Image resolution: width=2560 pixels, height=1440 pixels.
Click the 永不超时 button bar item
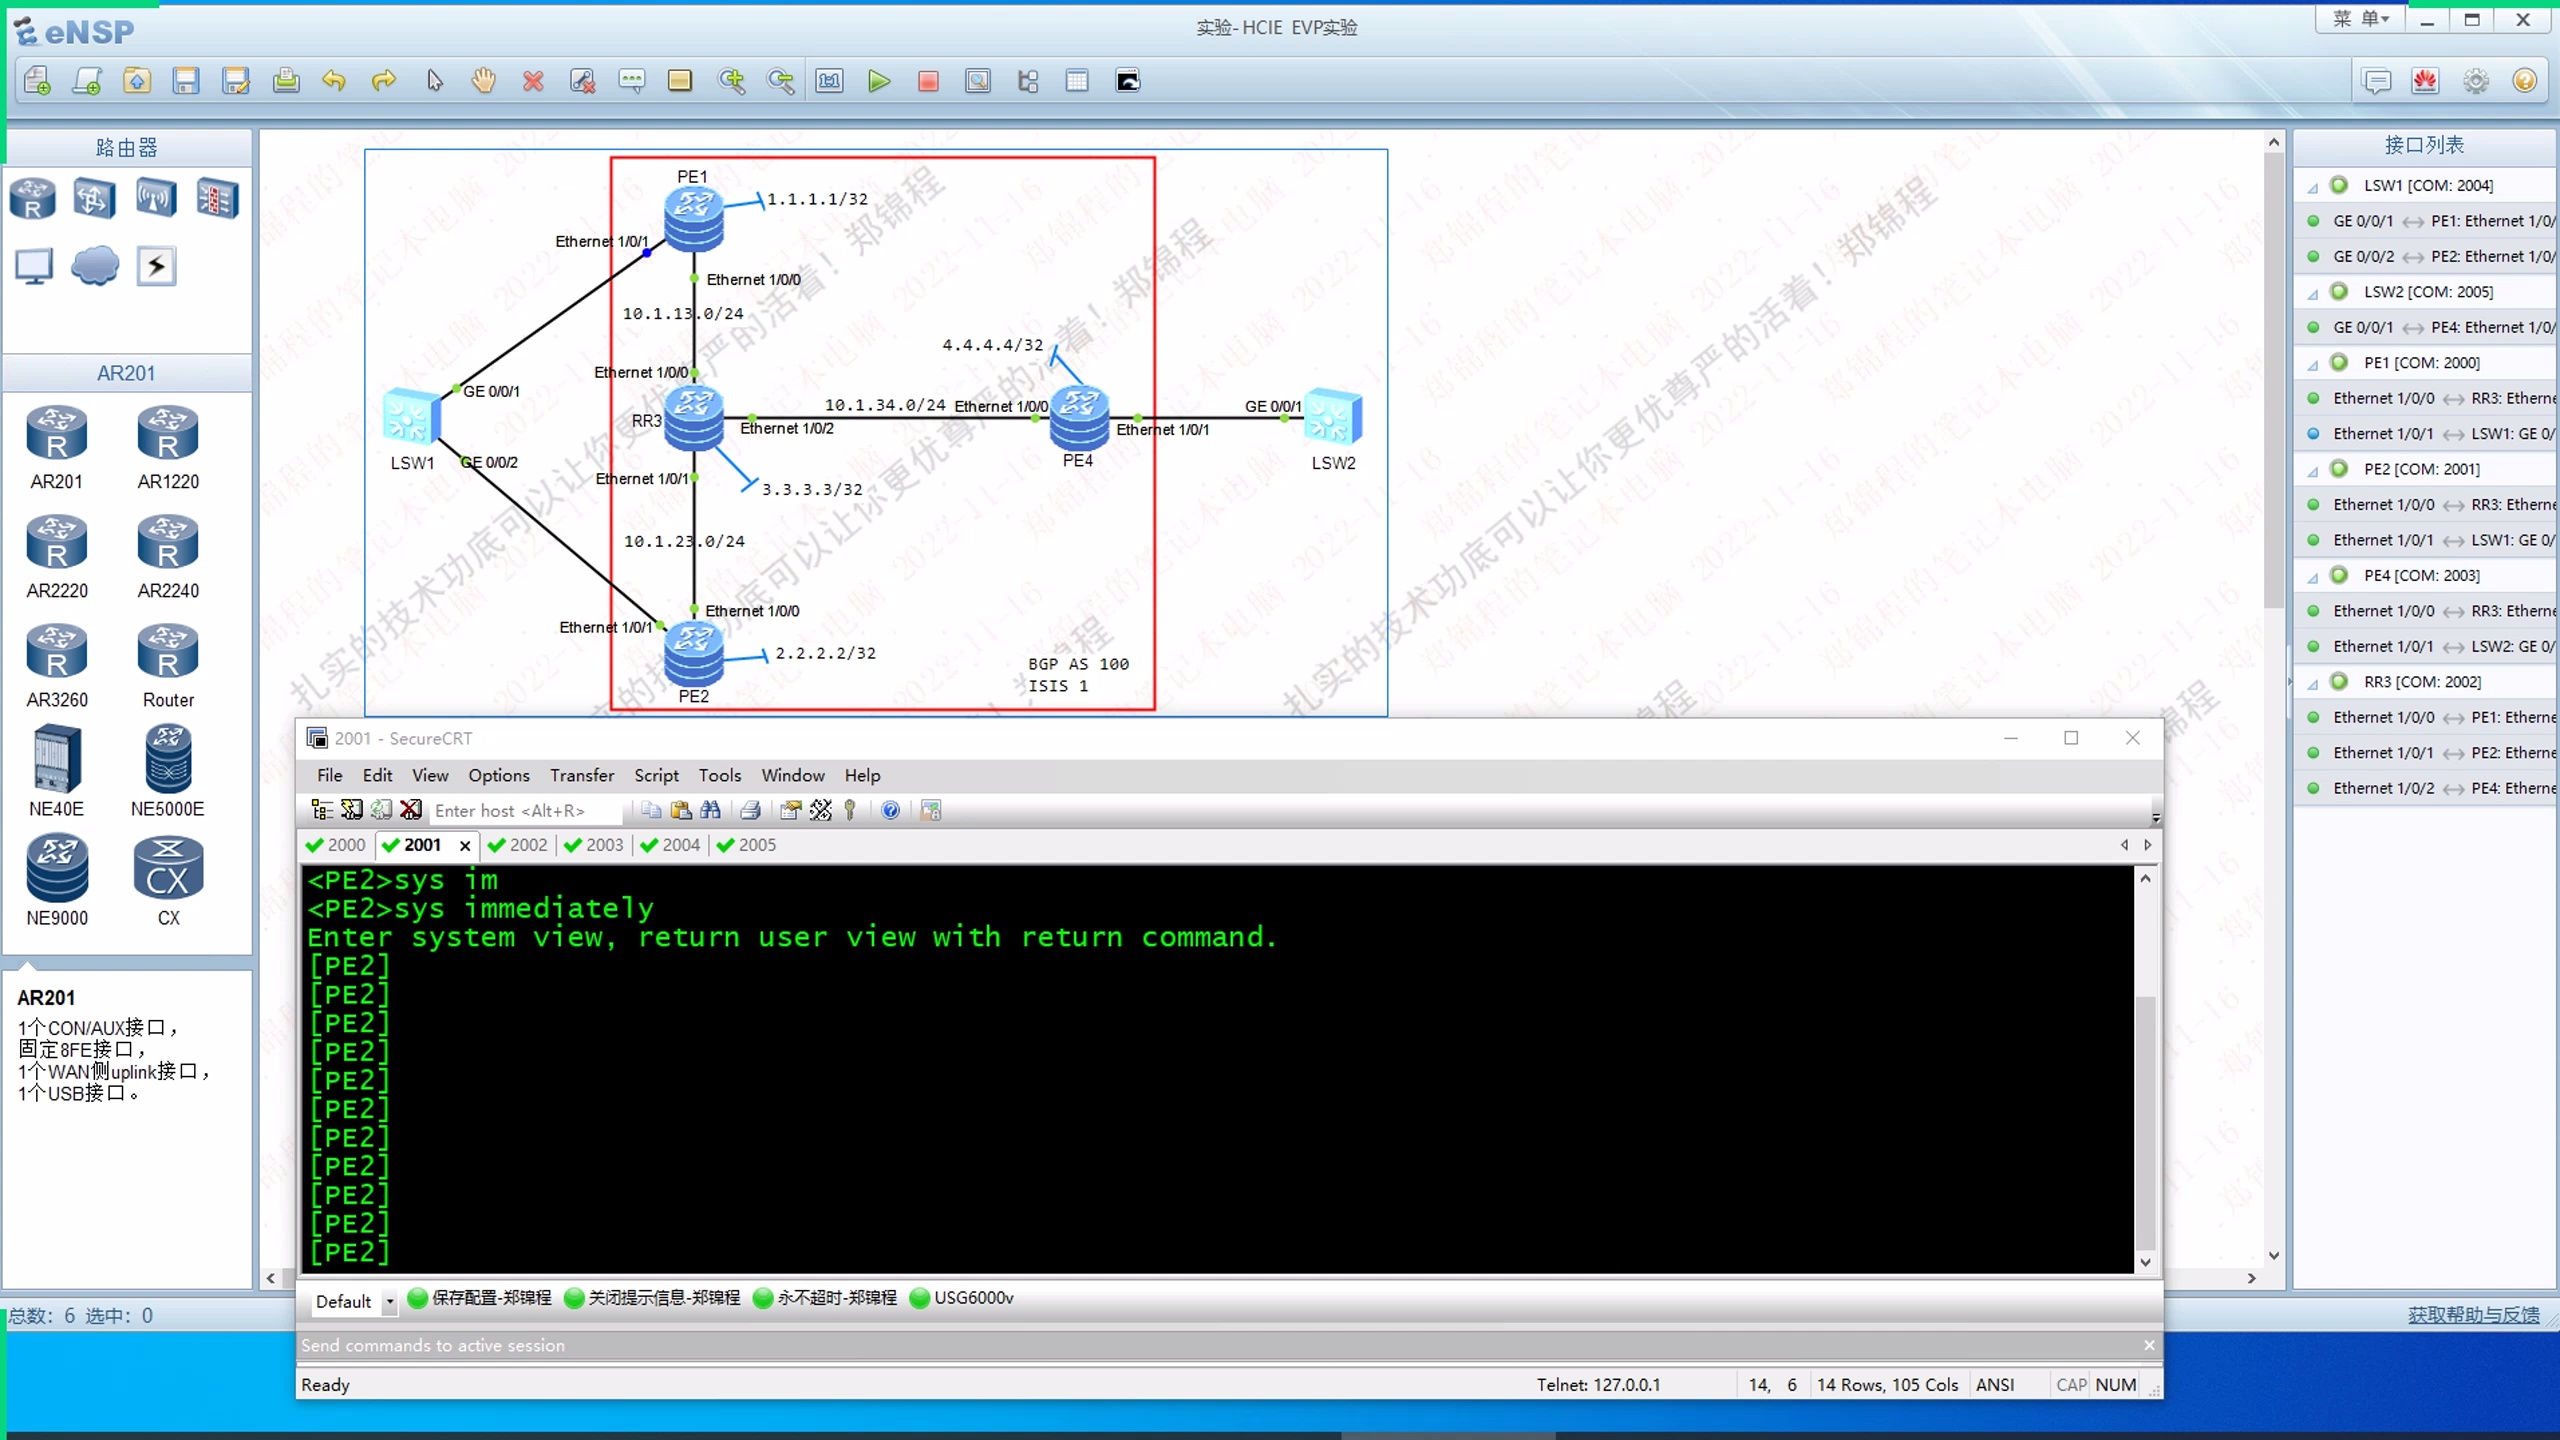(825, 1298)
